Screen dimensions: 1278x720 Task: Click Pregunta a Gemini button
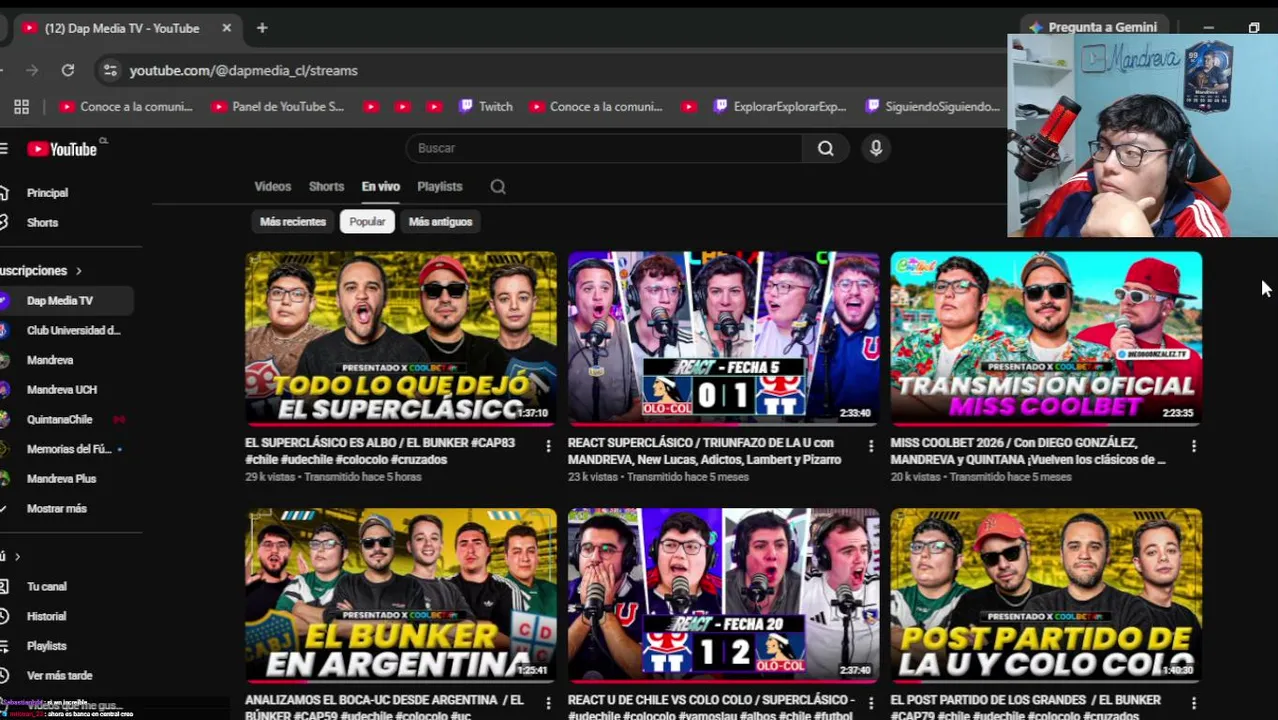point(1093,27)
